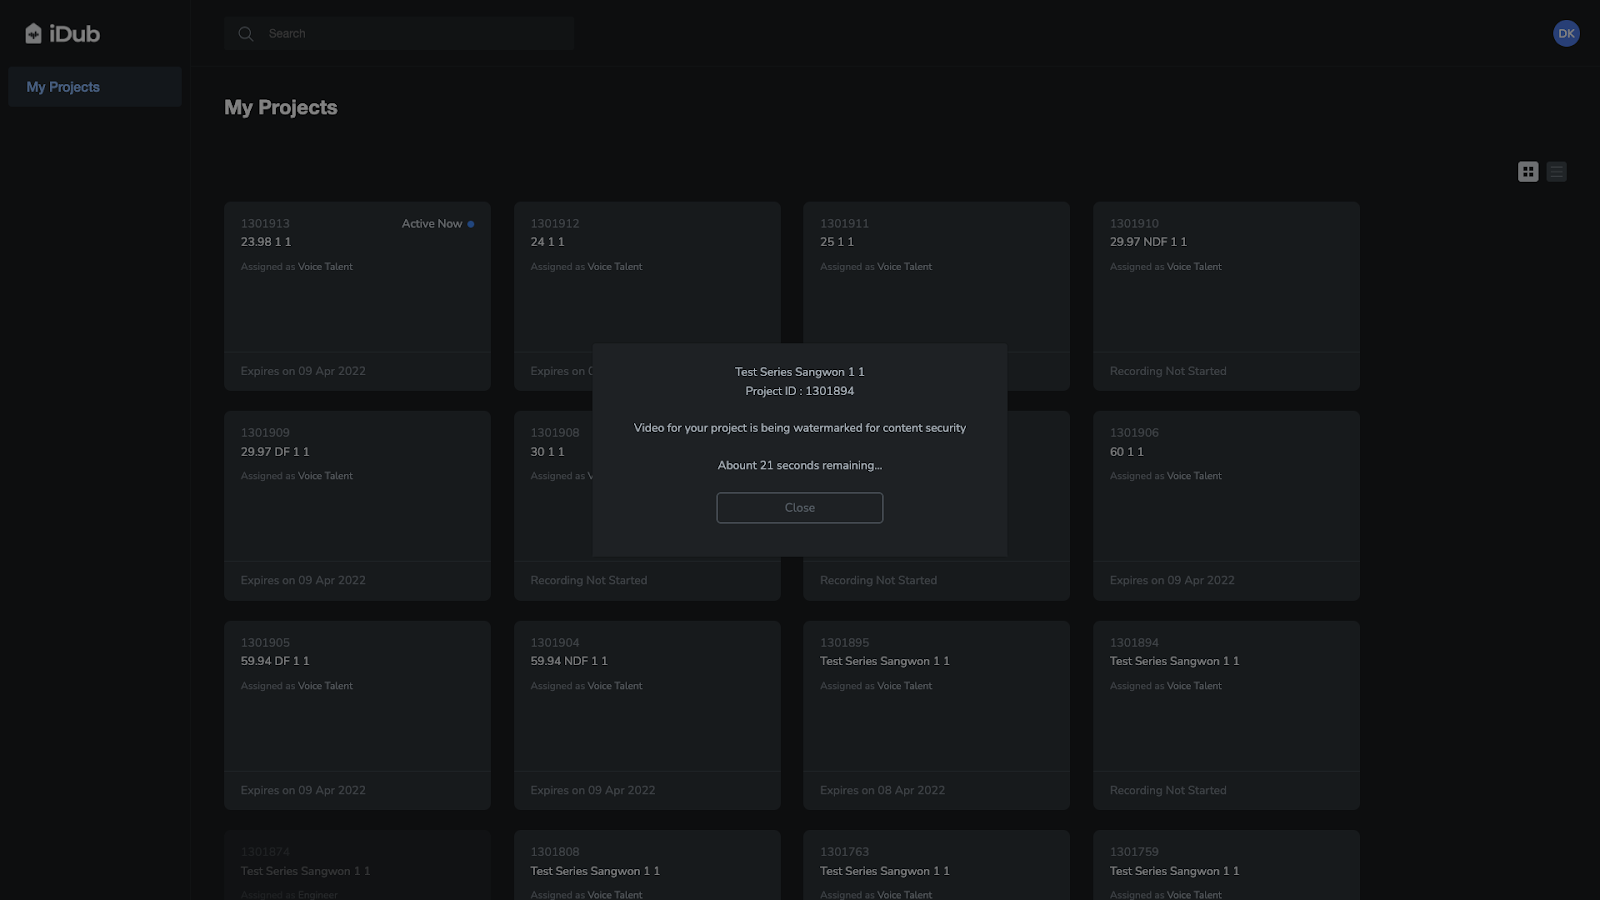
Task: Click the My Projects page heading
Action: click(x=281, y=107)
